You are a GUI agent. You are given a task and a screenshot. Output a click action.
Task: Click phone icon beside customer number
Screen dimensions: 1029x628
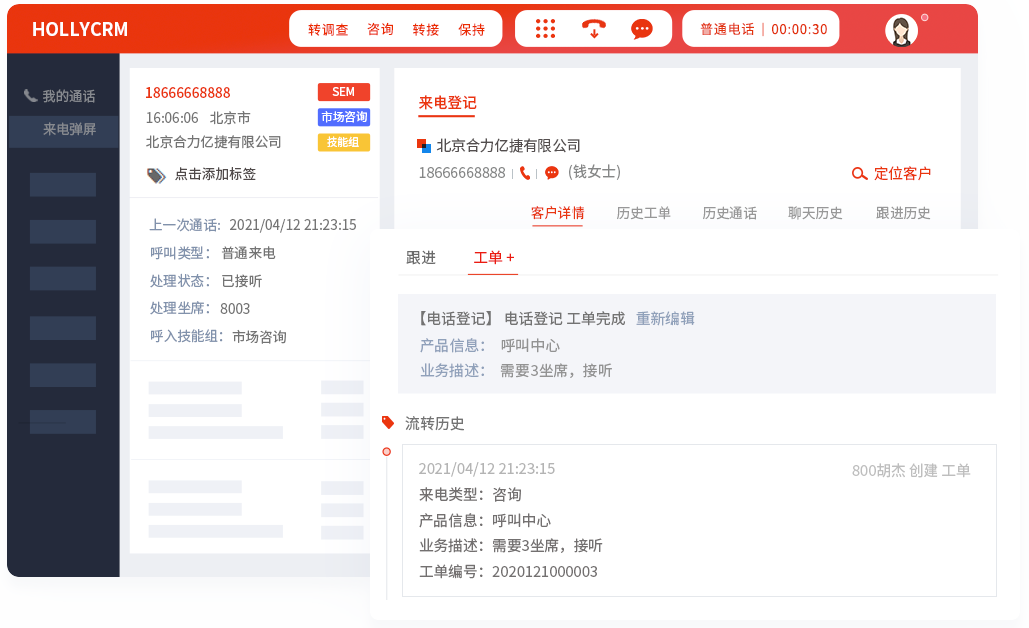click(525, 173)
